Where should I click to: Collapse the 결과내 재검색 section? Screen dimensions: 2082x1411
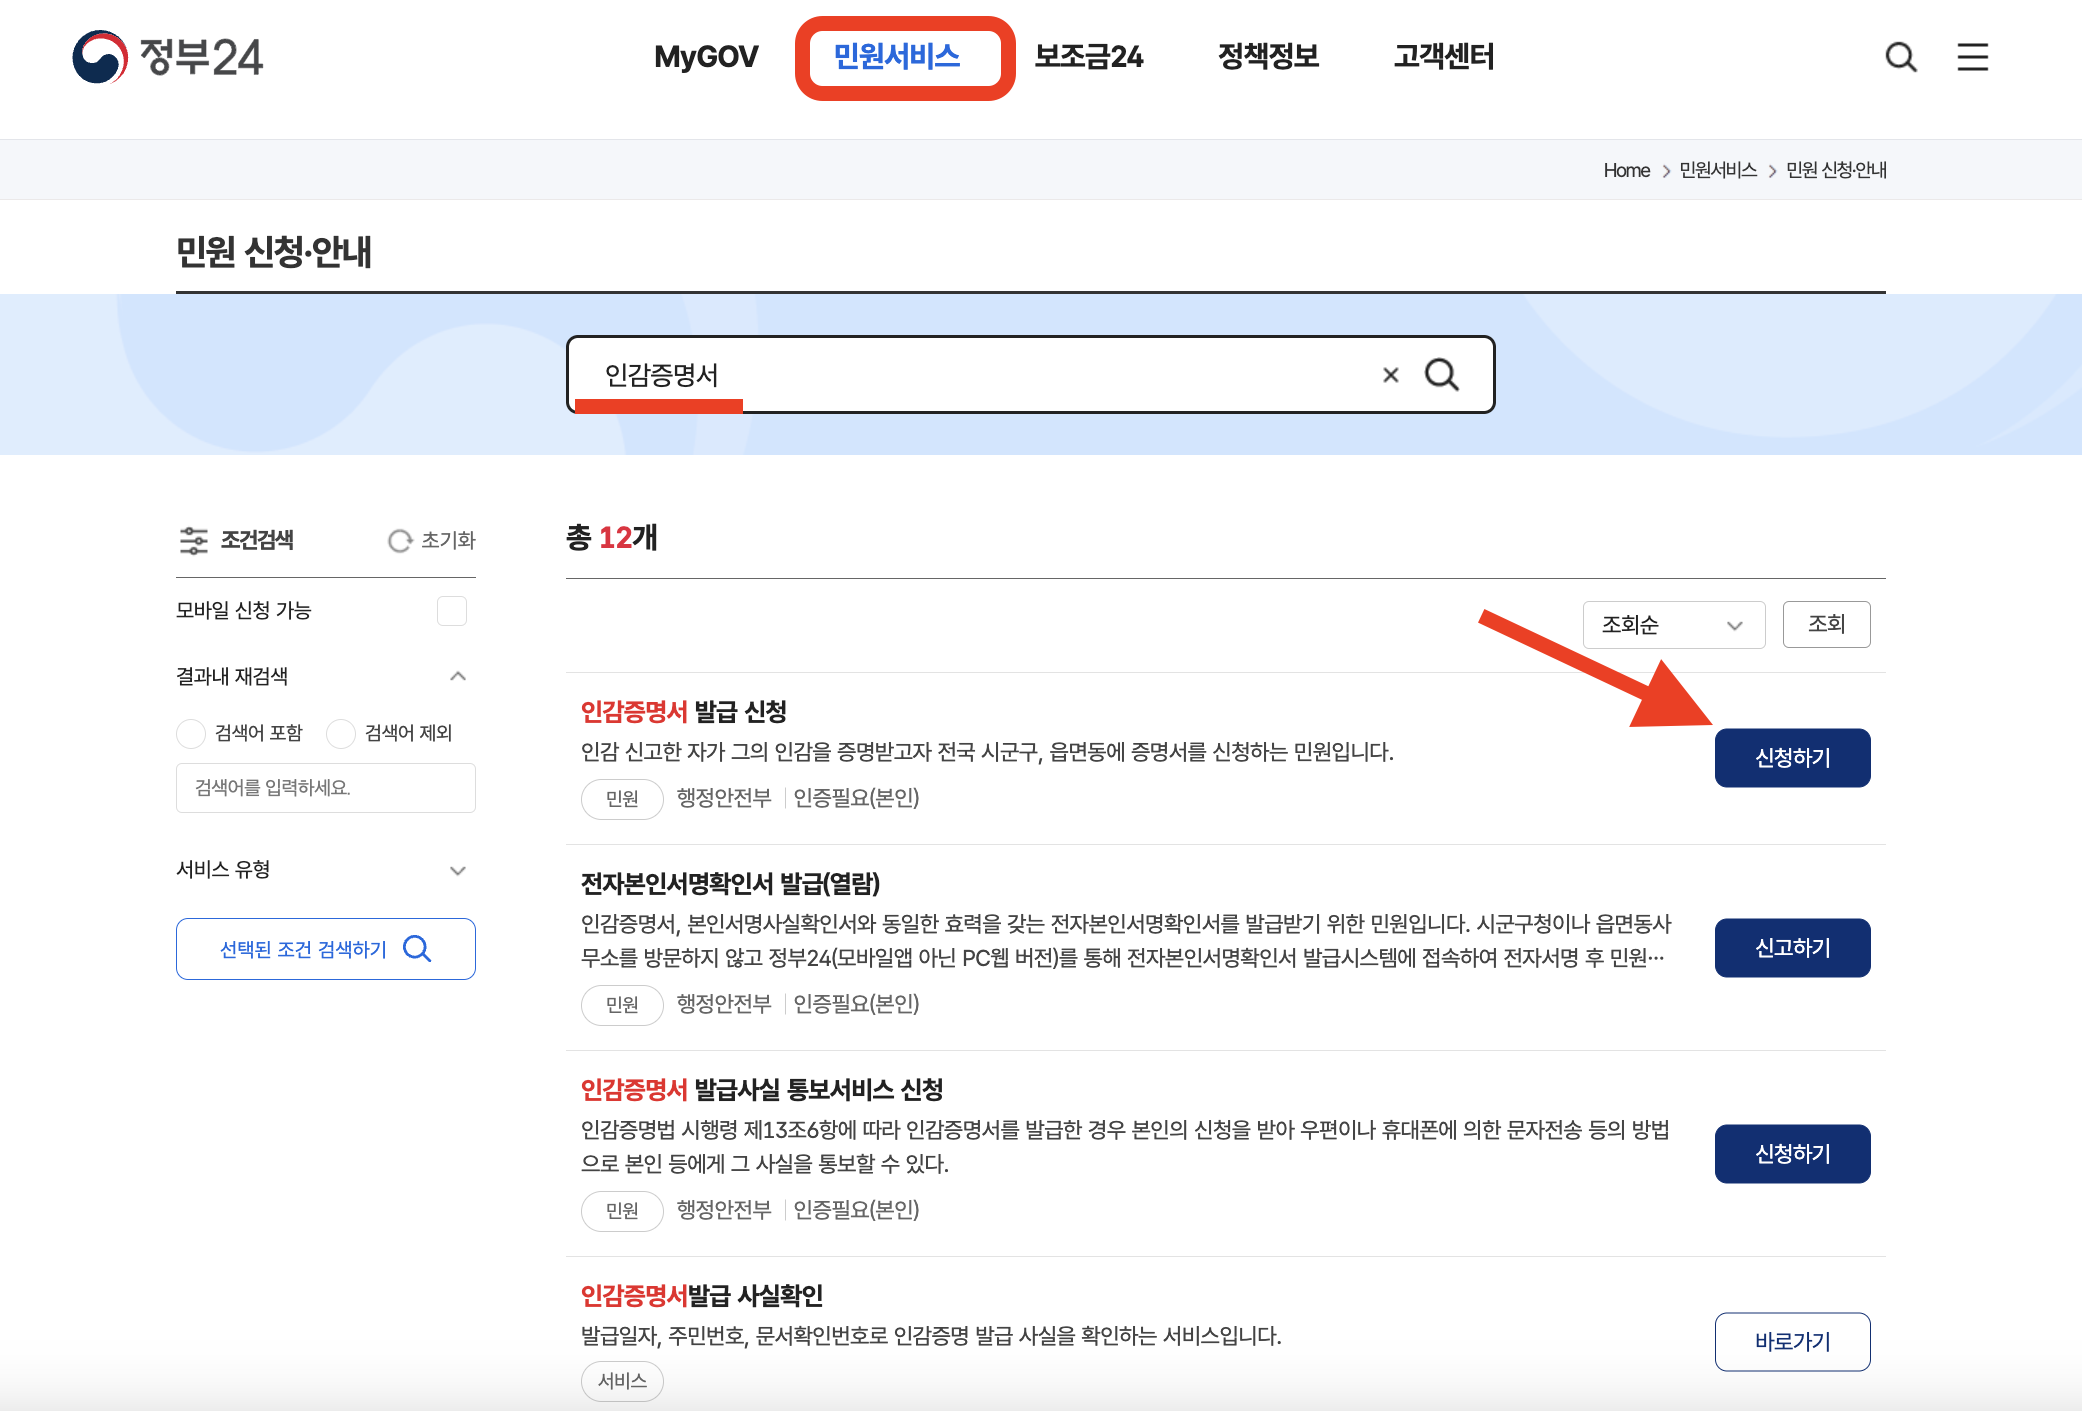pyautogui.click(x=458, y=676)
